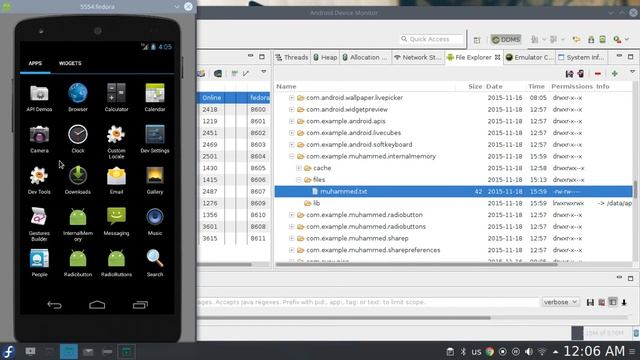Open the Messaging app
640x360 pixels.
(x=116, y=222)
